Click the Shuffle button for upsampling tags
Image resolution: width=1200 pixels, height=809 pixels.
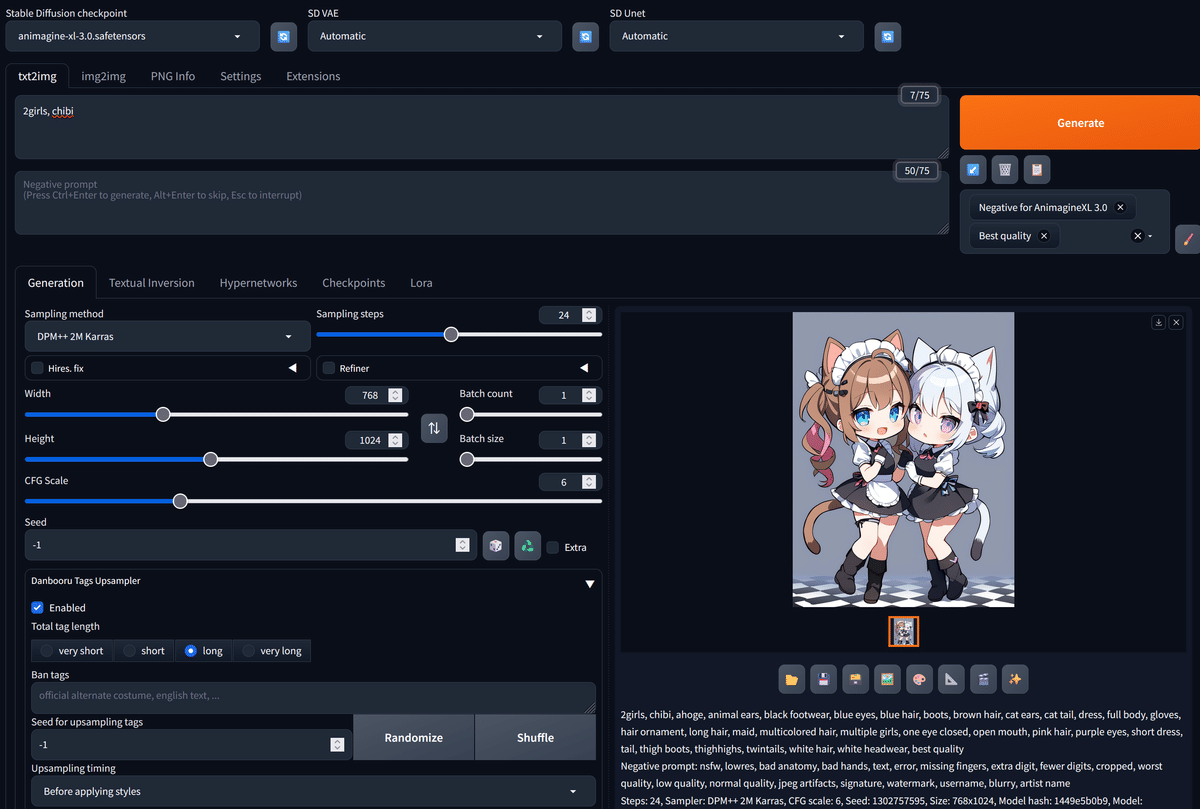coord(535,737)
